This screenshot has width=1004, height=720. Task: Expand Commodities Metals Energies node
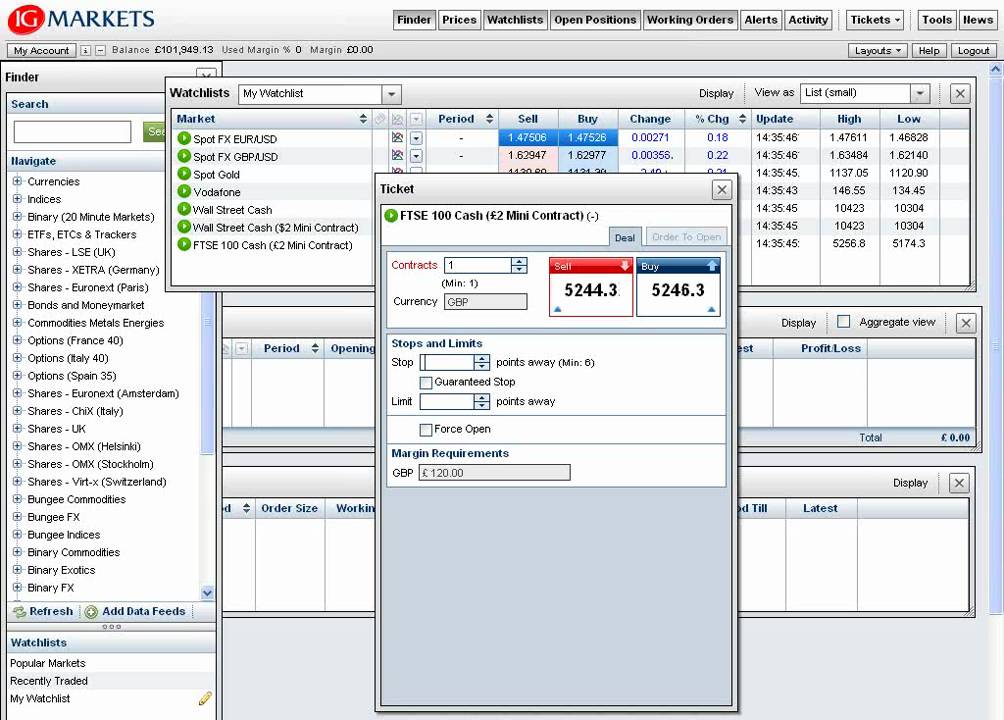[x=17, y=323]
